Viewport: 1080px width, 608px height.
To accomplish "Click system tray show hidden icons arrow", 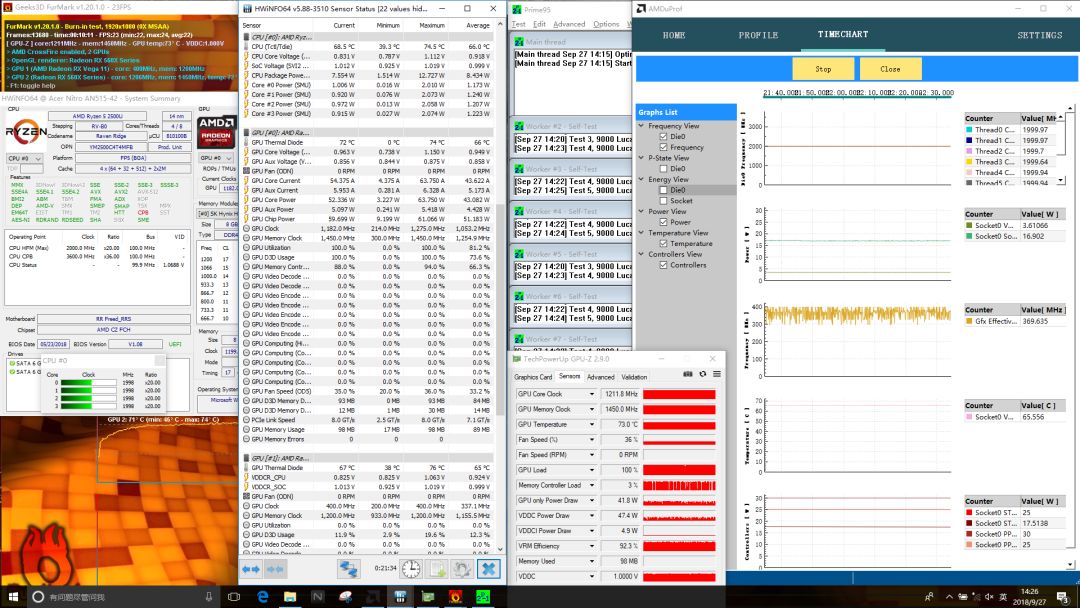I will coord(949,597).
